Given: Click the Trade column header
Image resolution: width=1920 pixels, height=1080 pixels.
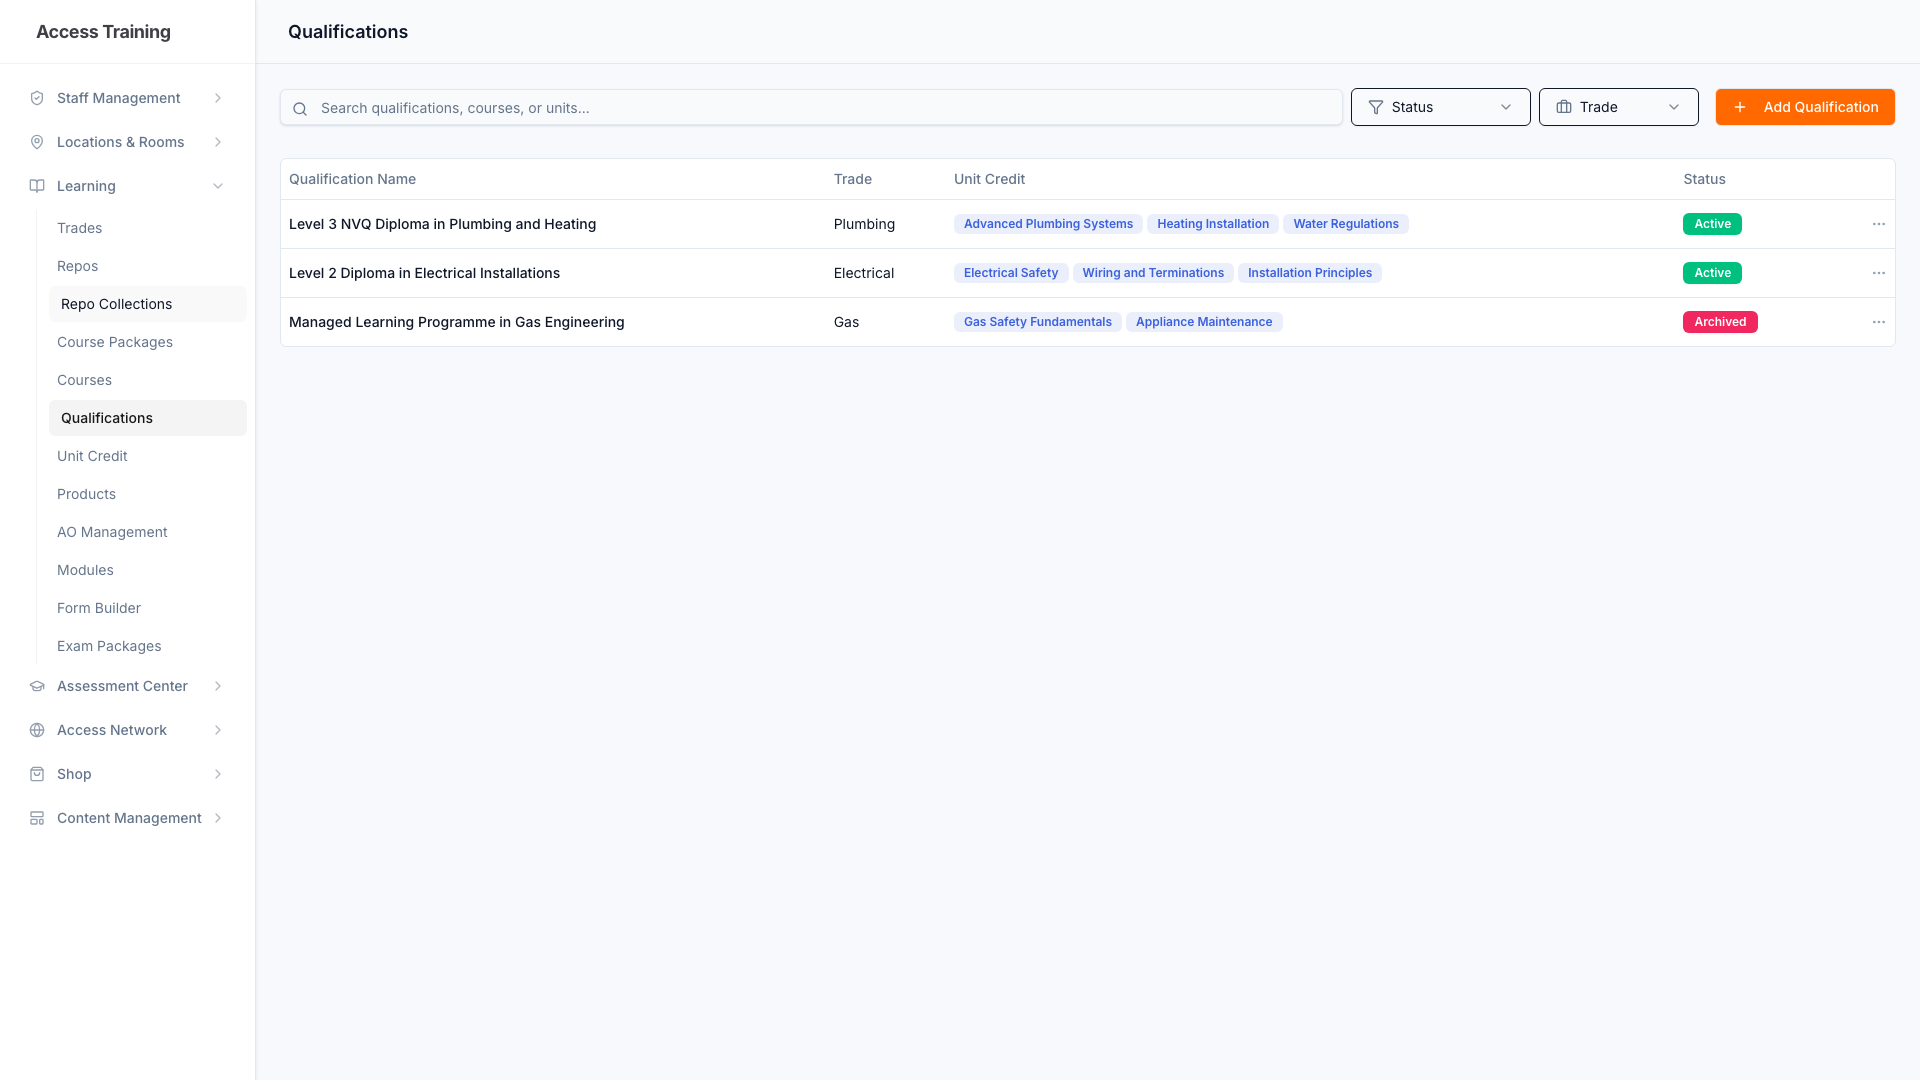Looking at the screenshot, I should click(x=853, y=179).
